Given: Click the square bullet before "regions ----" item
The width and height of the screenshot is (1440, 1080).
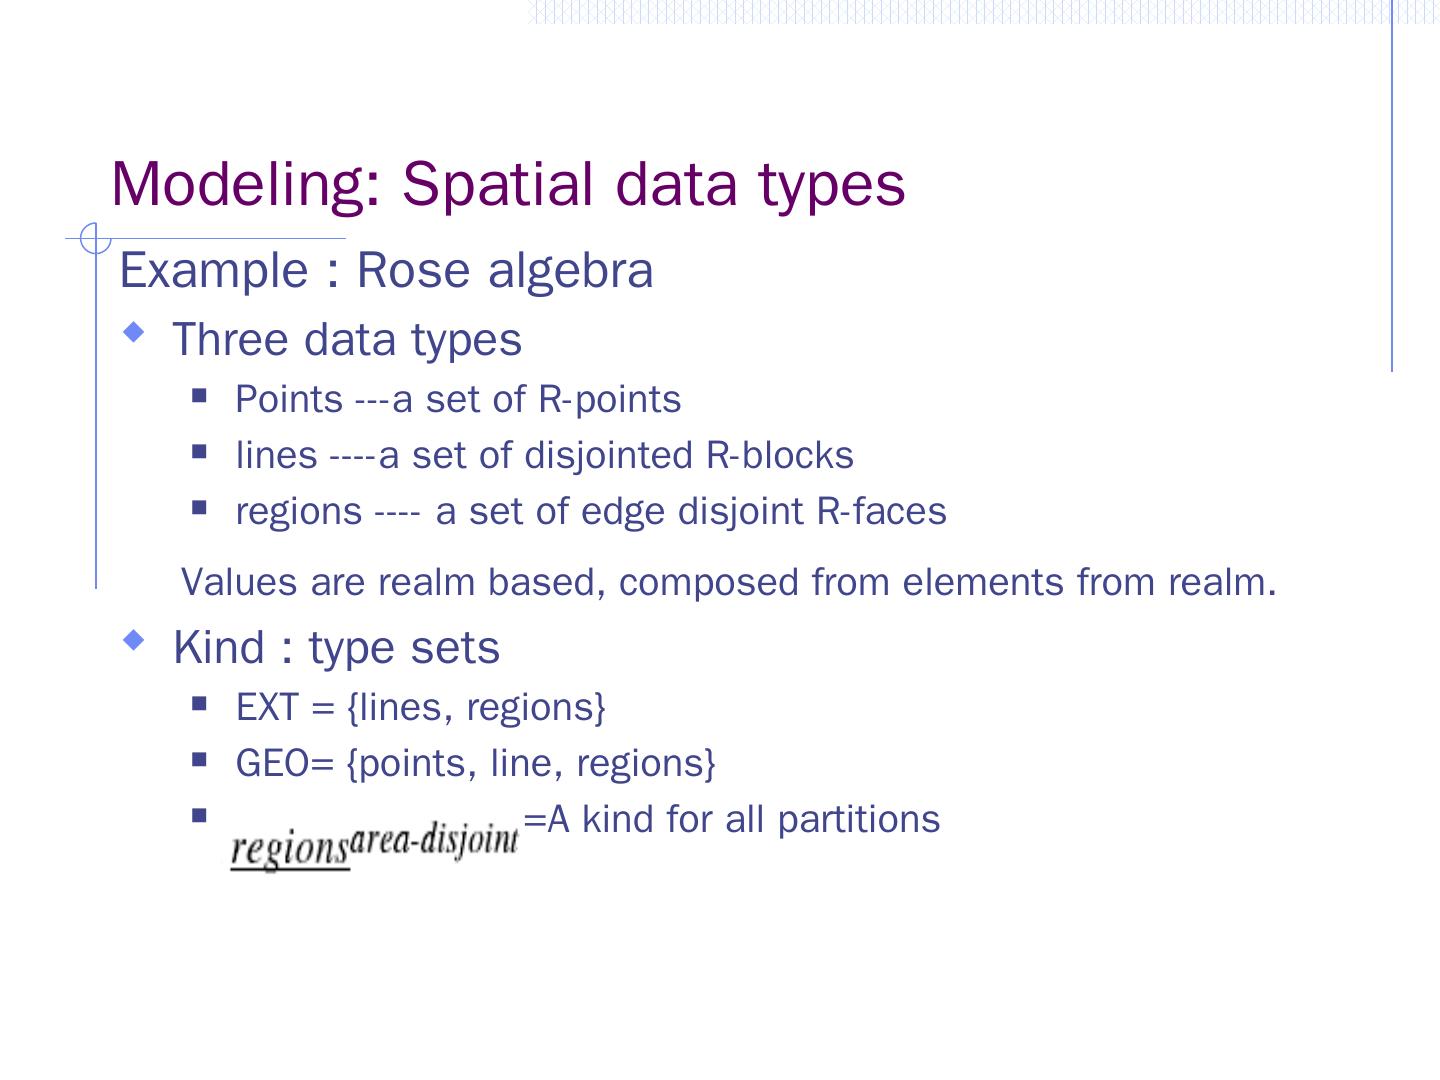Looking at the screenshot, I should [199, 508].
